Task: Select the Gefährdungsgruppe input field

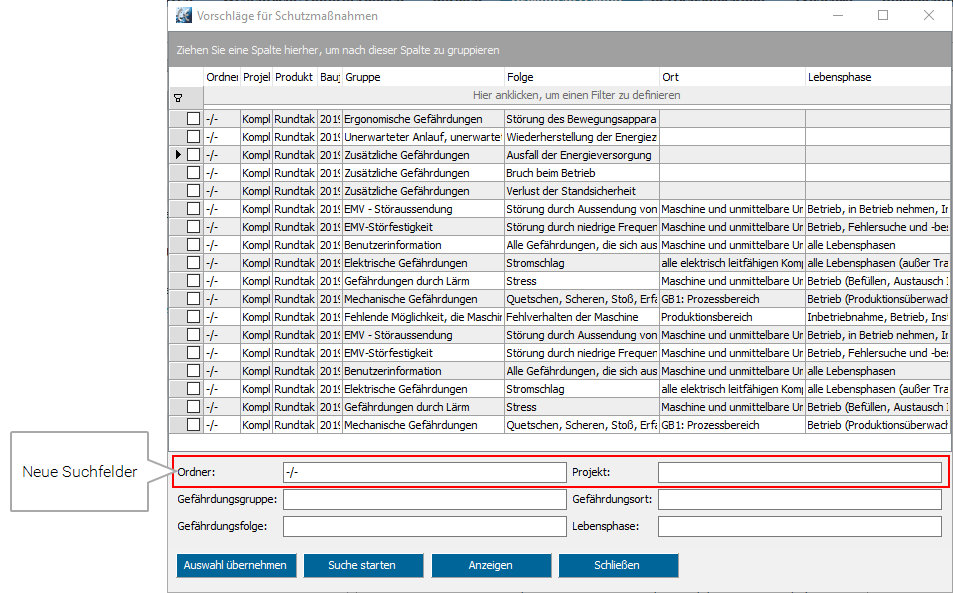Action: click(x=424, y=499)
